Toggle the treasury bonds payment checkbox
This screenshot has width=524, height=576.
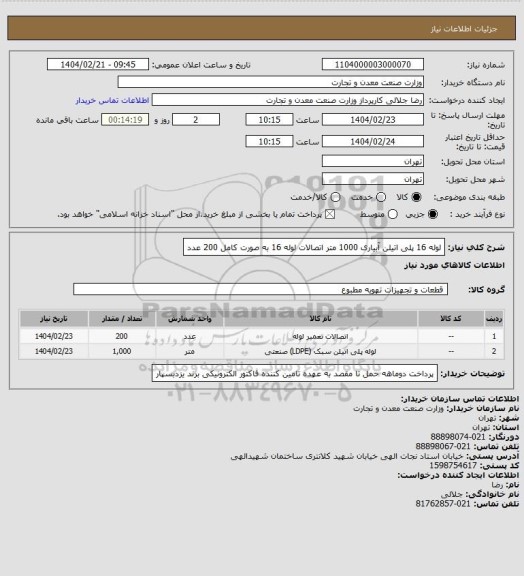pyautogui.click(x=330, y=214)
